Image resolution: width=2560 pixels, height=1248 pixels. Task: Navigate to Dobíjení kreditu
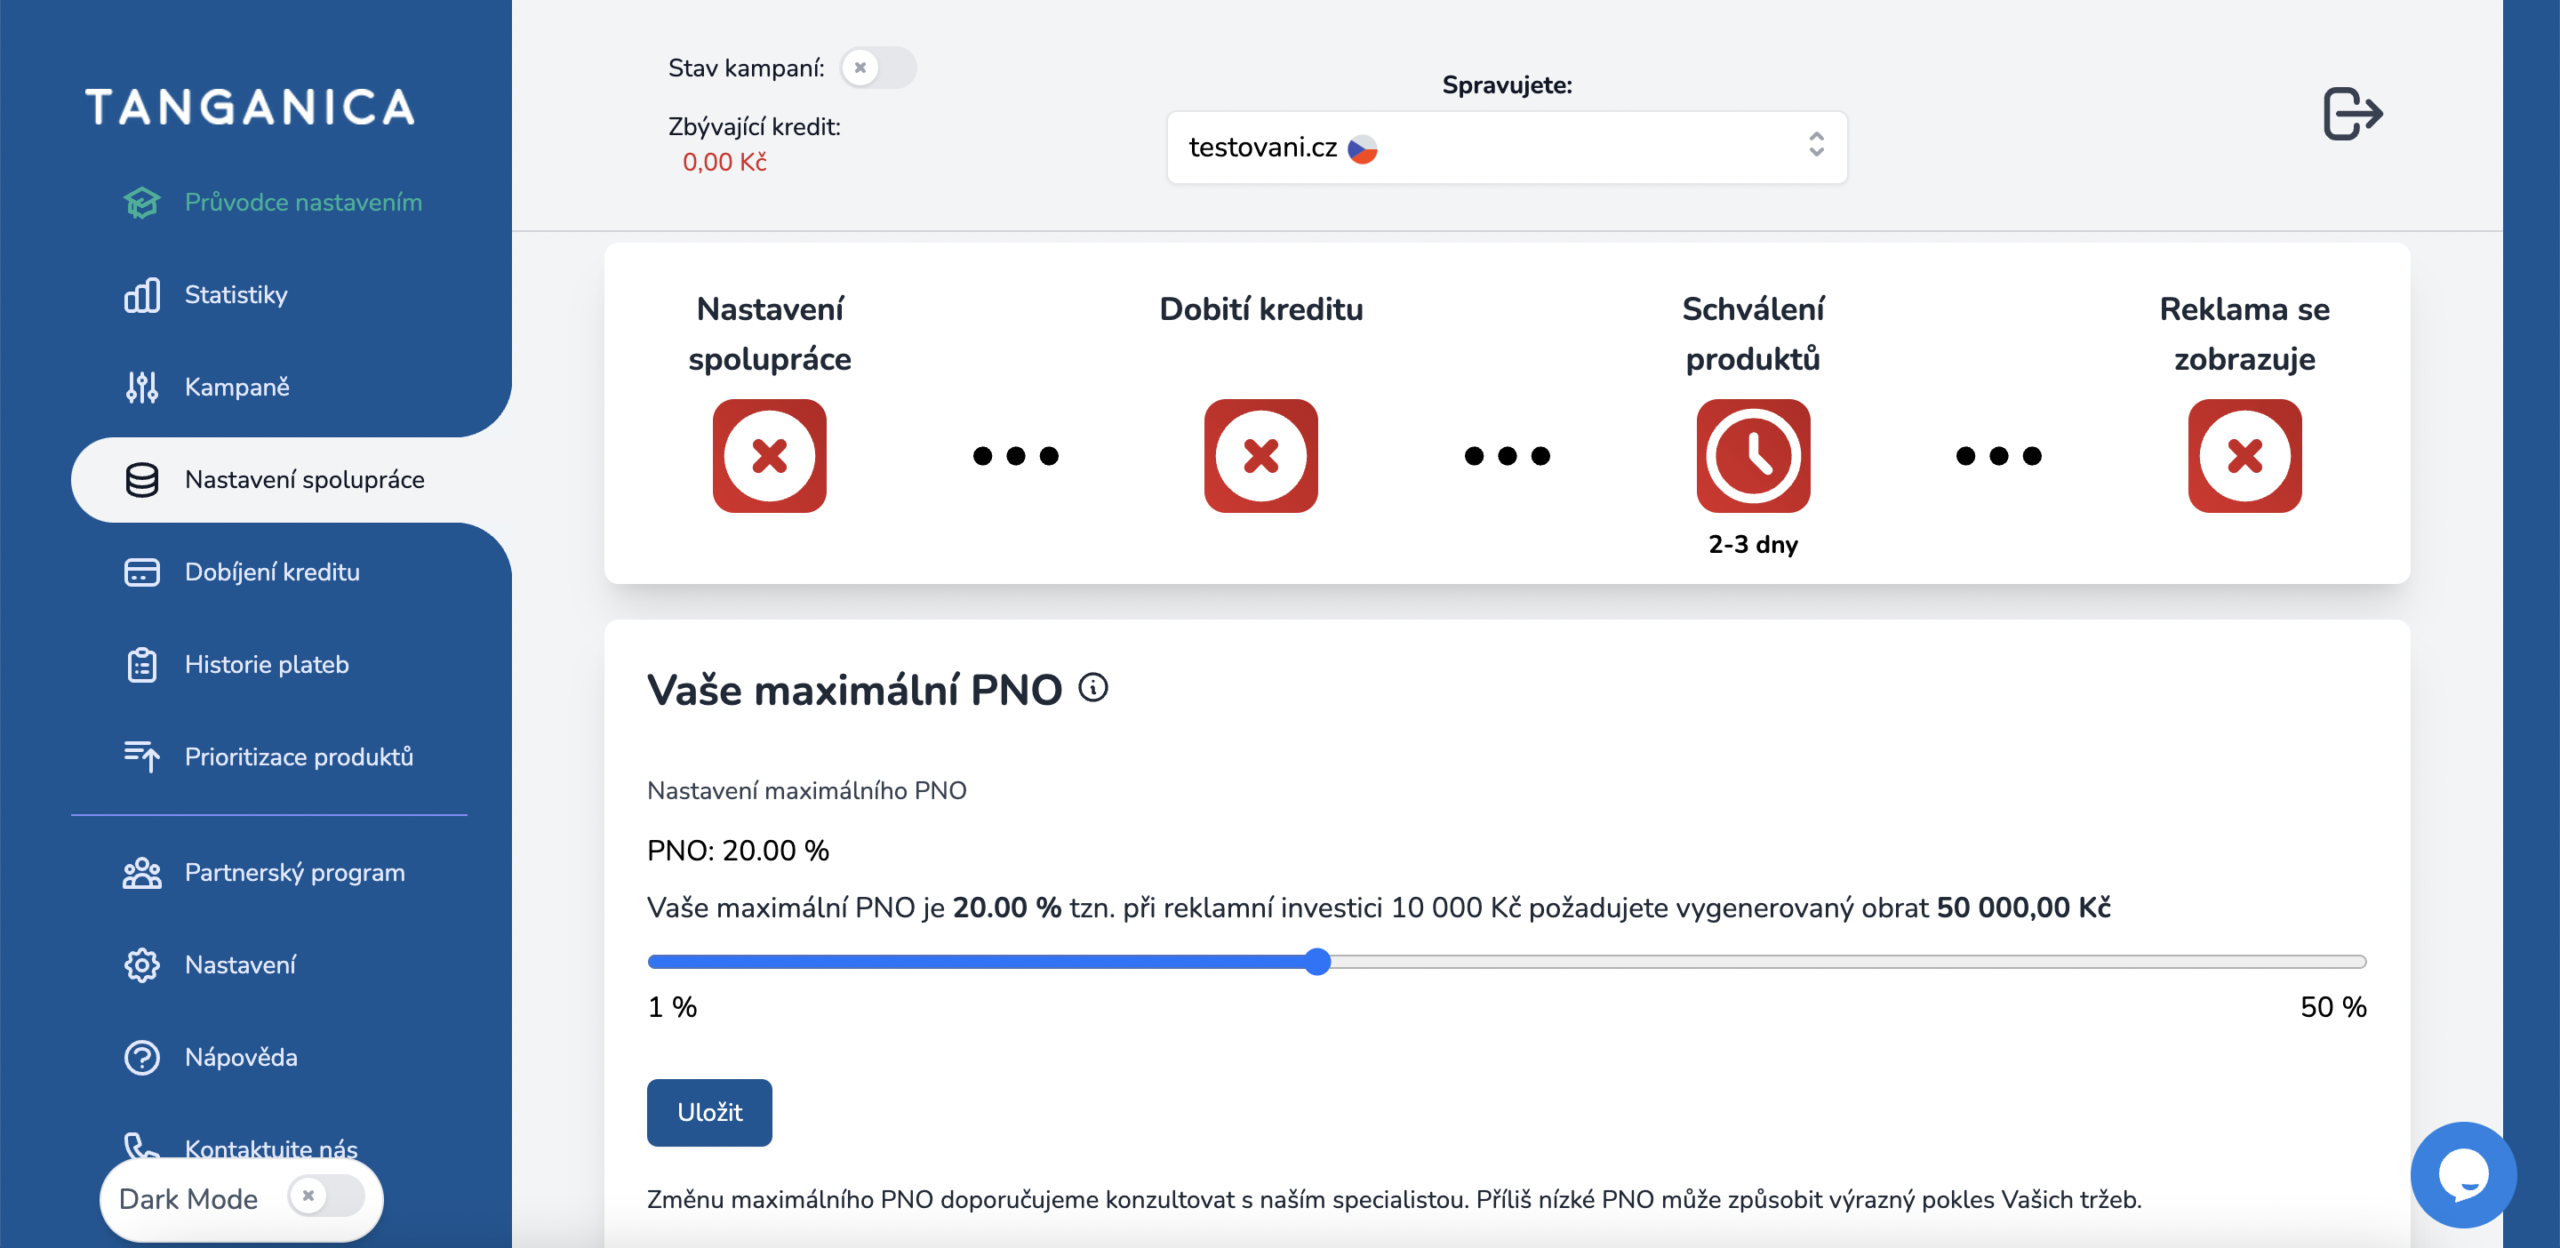(272, 572)
